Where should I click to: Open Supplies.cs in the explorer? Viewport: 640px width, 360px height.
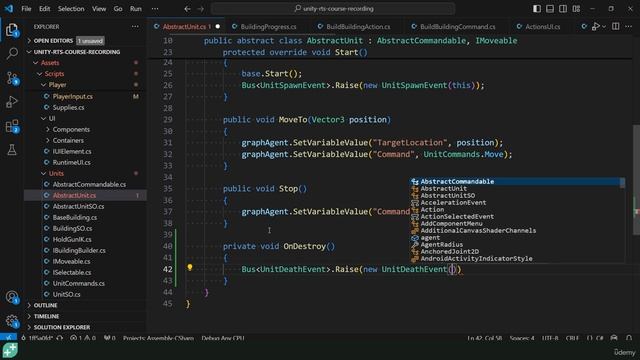[69, 107]
